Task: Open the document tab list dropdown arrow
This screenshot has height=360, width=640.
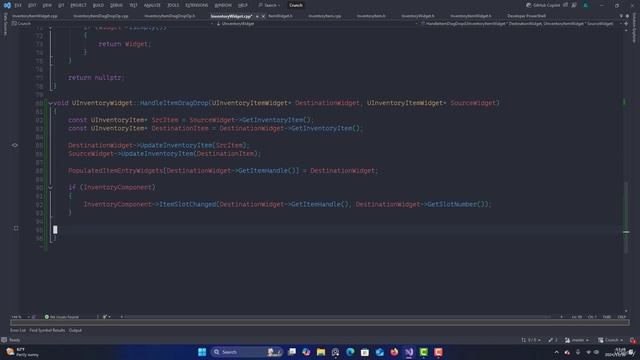Action: pyautogui.click(x=621, y=16)
